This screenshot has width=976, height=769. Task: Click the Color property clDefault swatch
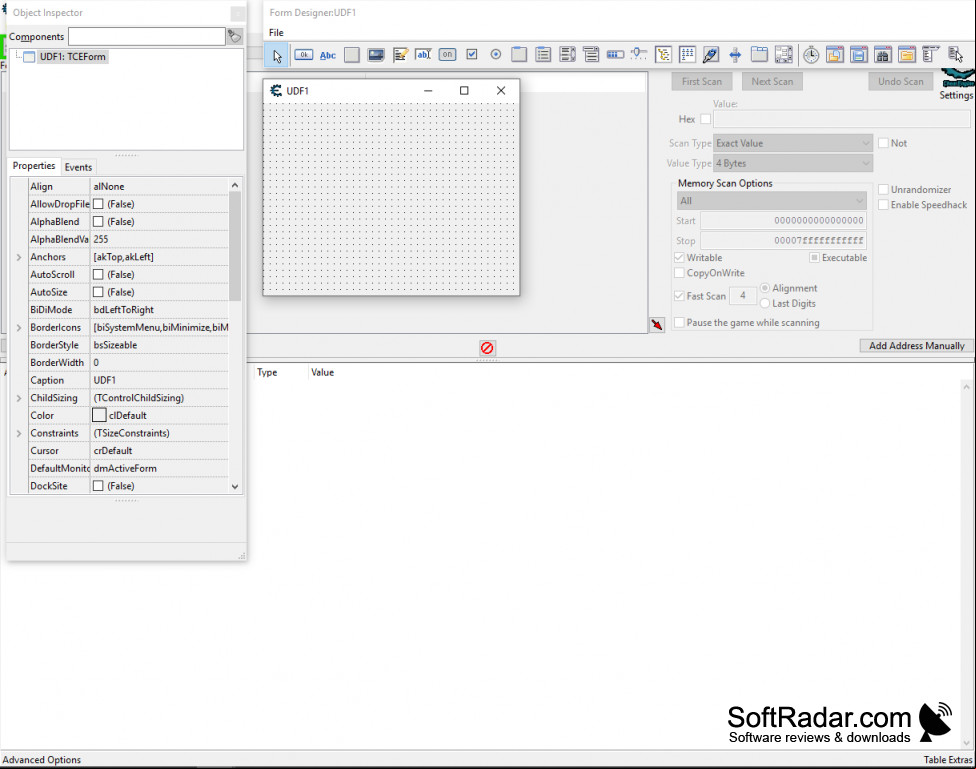(99, 415)
